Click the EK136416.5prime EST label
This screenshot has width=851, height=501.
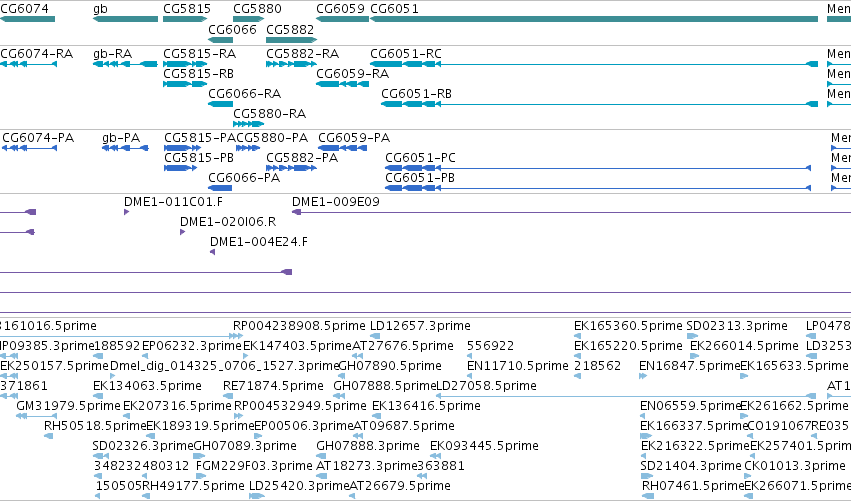pyautogui.click(x=426, y=406)
